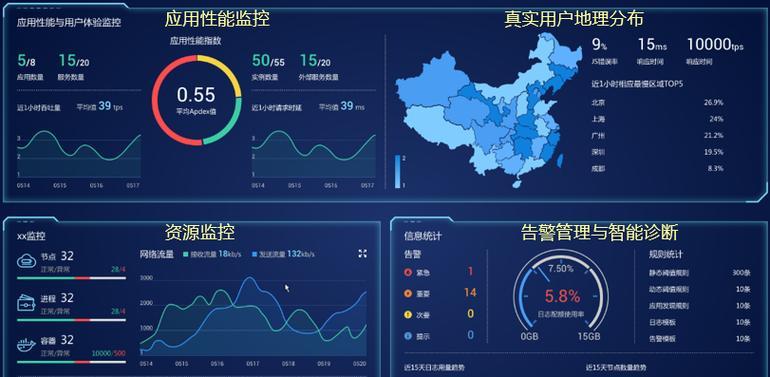The height and width of the screenshot is (377, 770).
Task: Click the fullscreen expand icon on 网络流量 chart
Action: [362, 253]
